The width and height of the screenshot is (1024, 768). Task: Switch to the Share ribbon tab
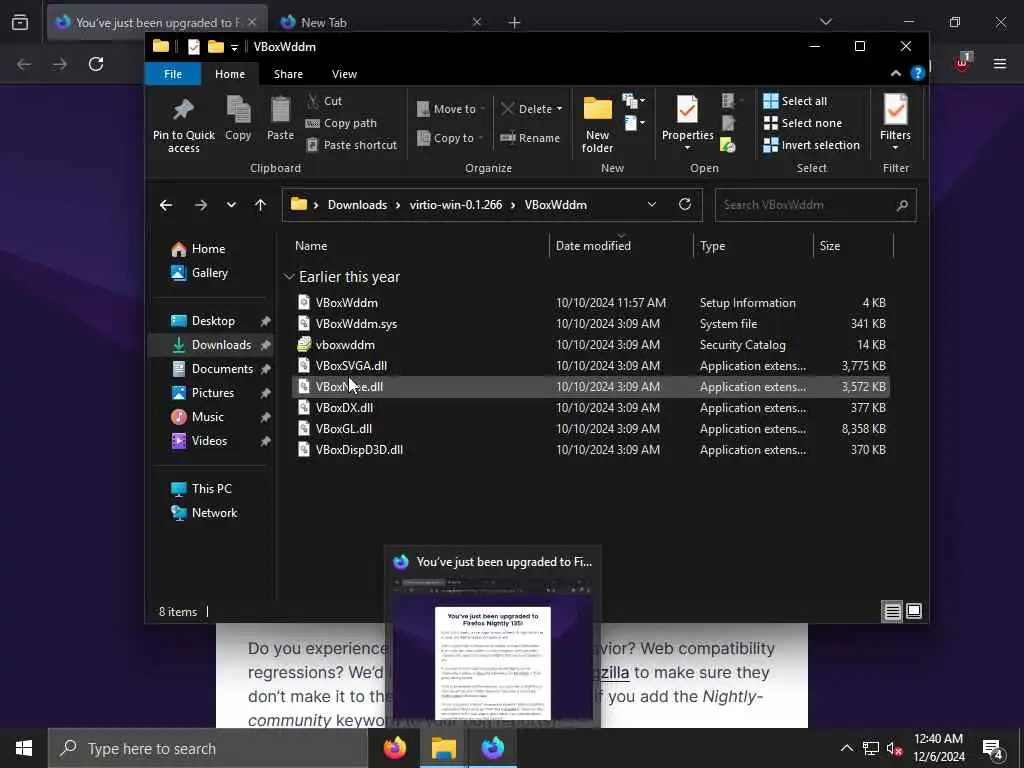(288, 74)
